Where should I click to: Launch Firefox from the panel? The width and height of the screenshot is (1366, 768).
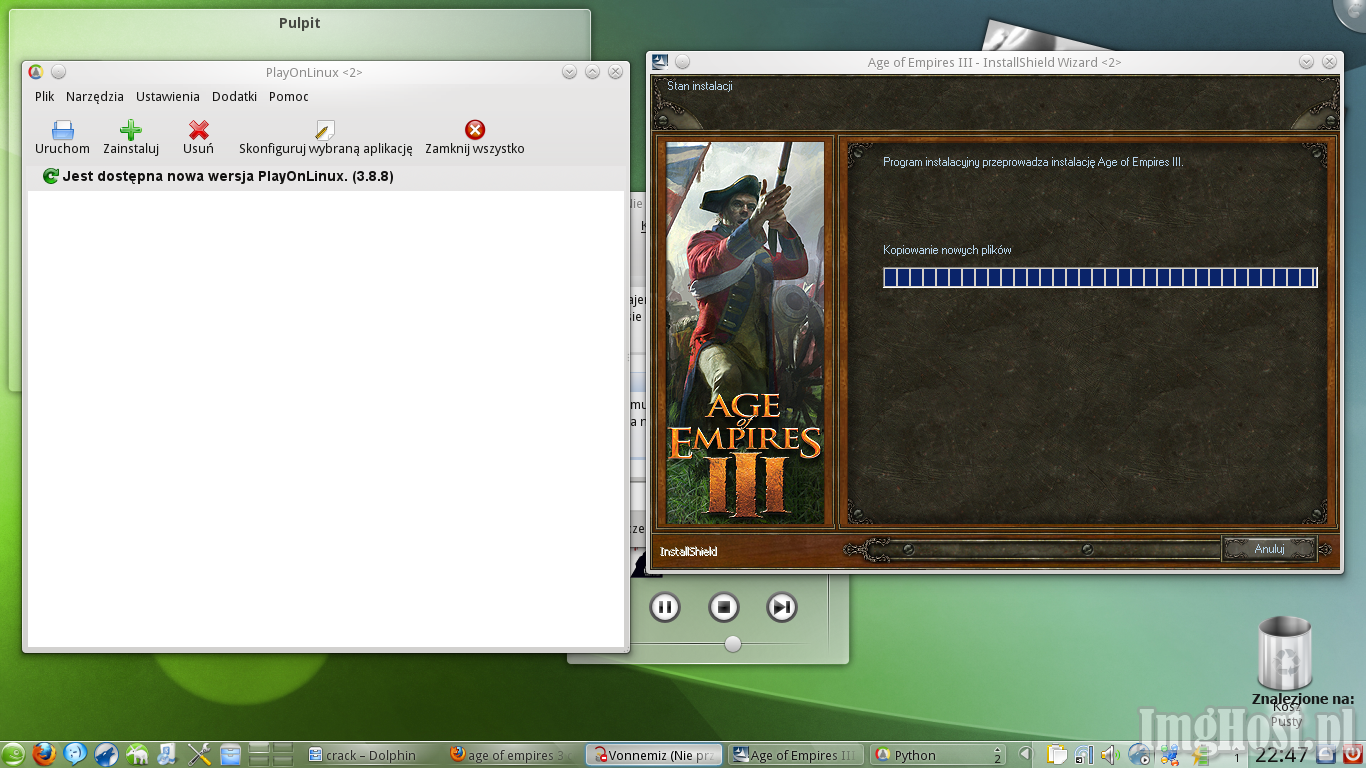point(44,754)
